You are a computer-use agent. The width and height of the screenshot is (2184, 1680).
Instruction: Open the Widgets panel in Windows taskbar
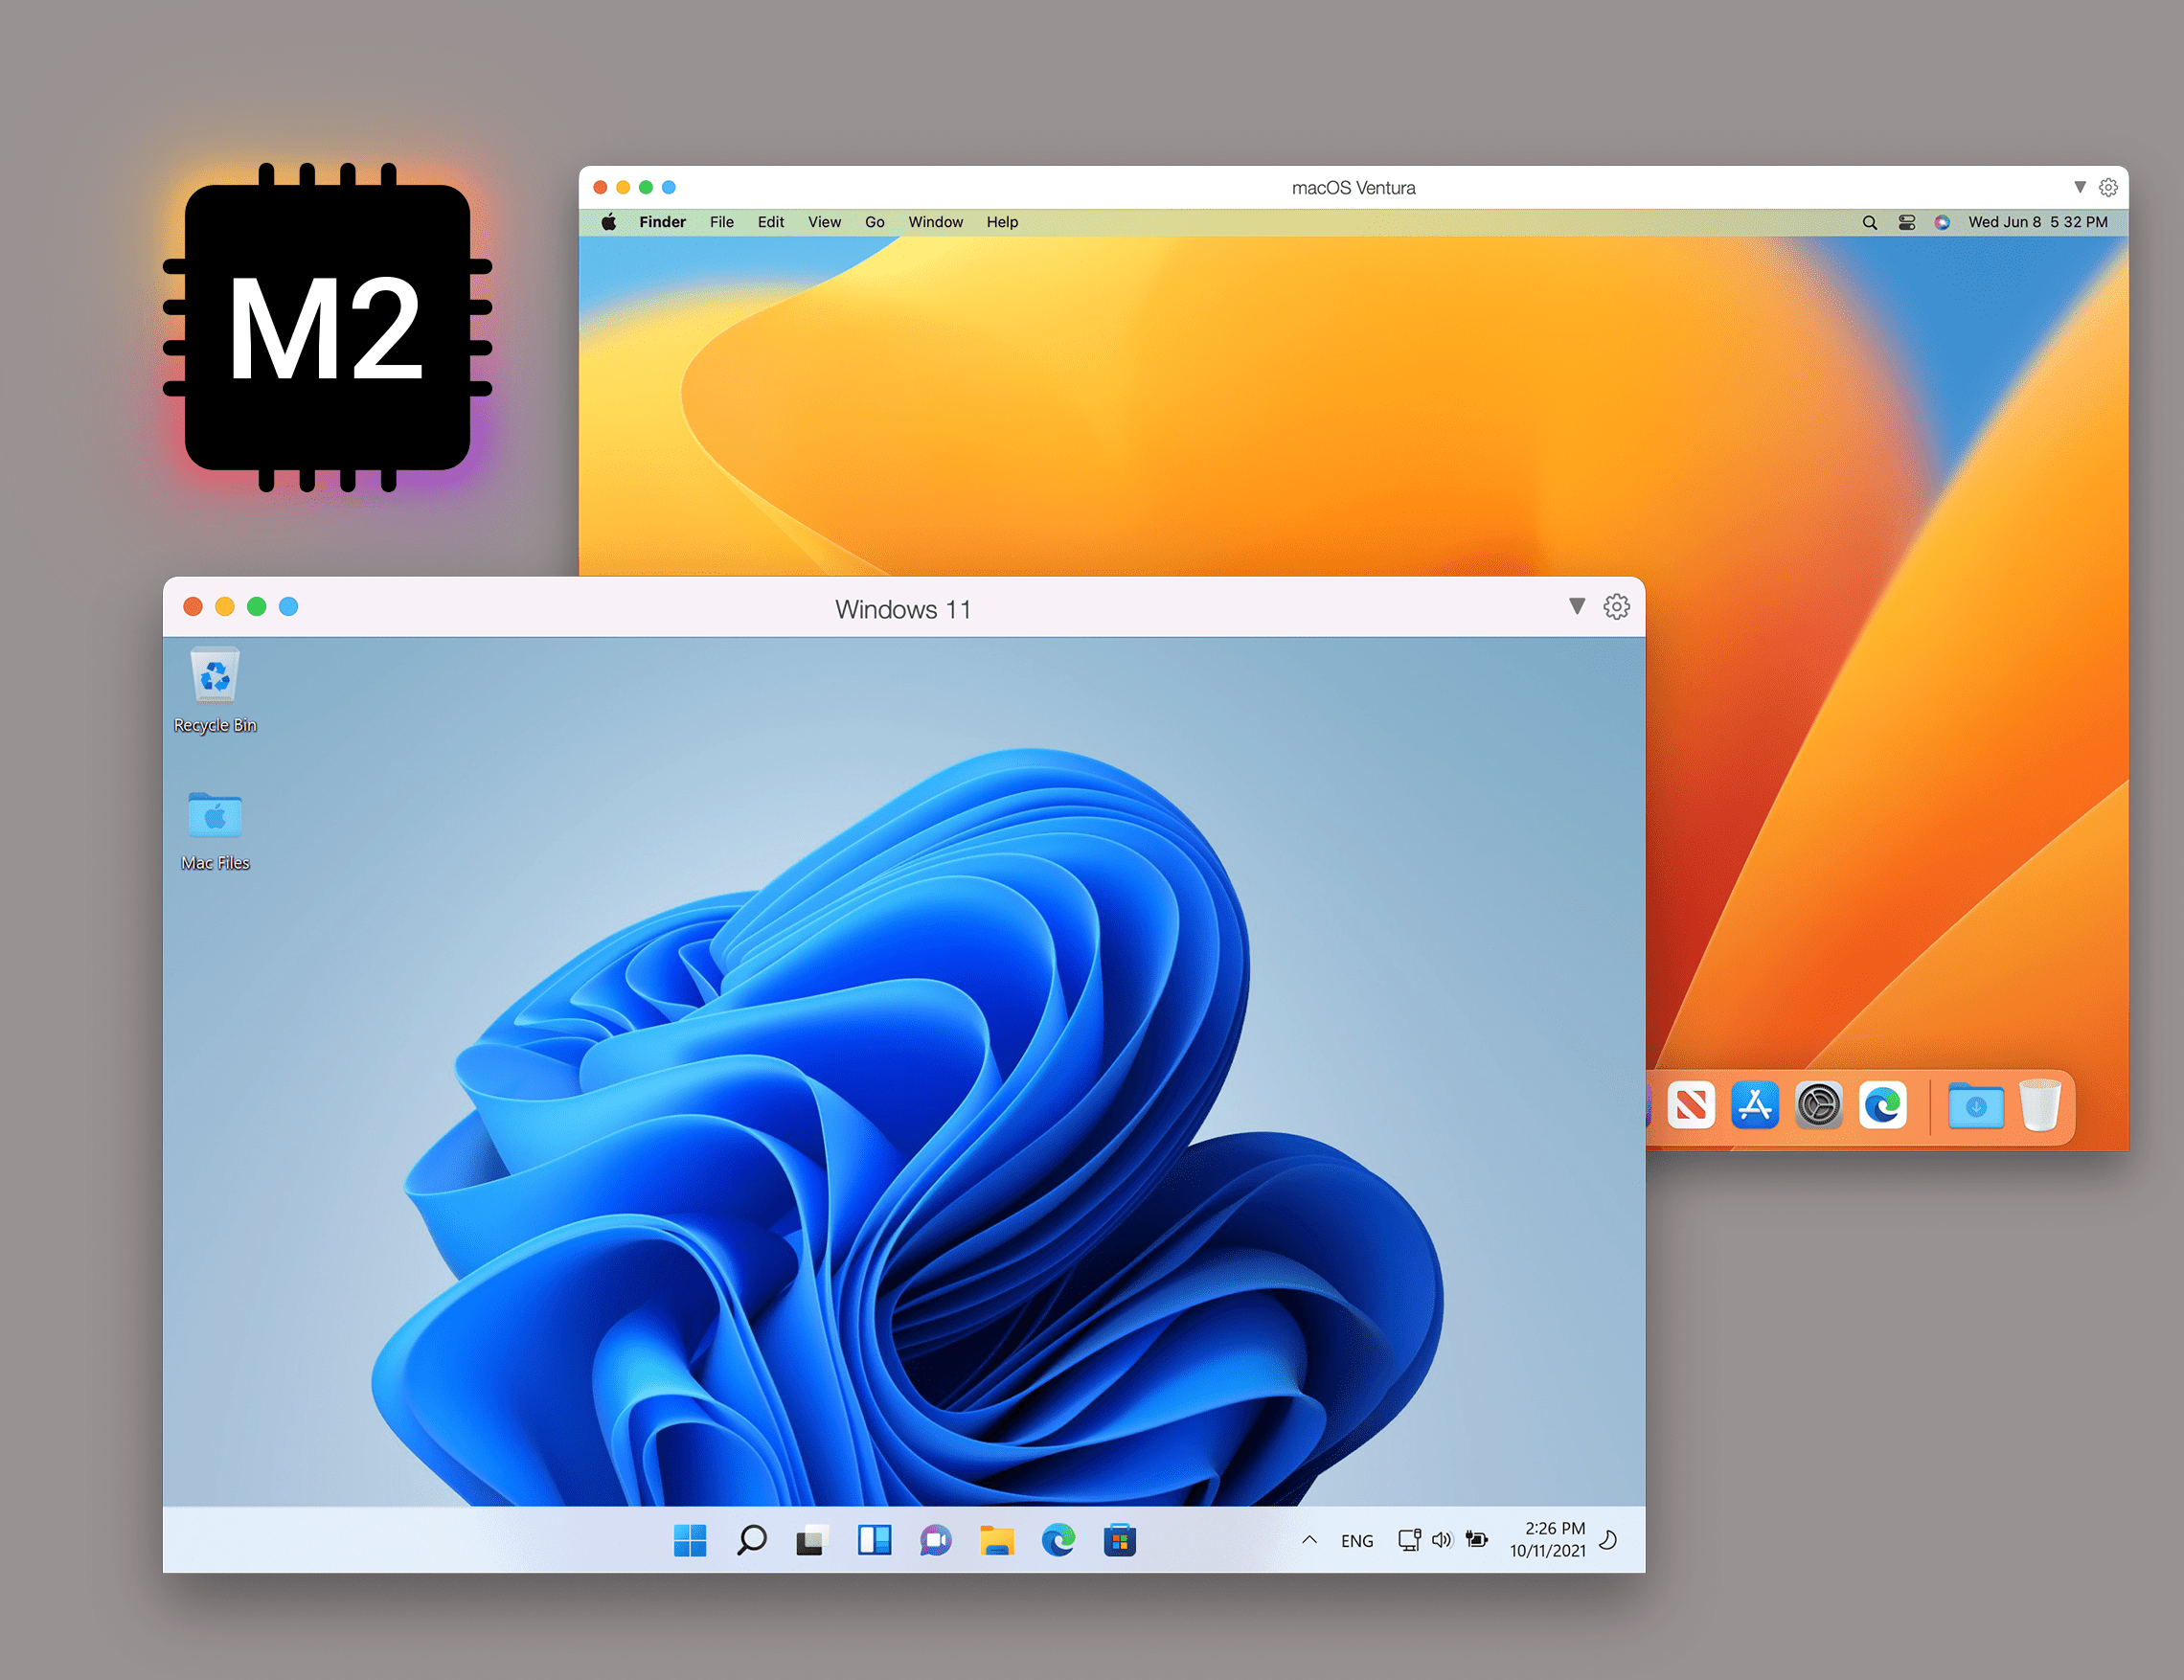(x=874, y=1540)
